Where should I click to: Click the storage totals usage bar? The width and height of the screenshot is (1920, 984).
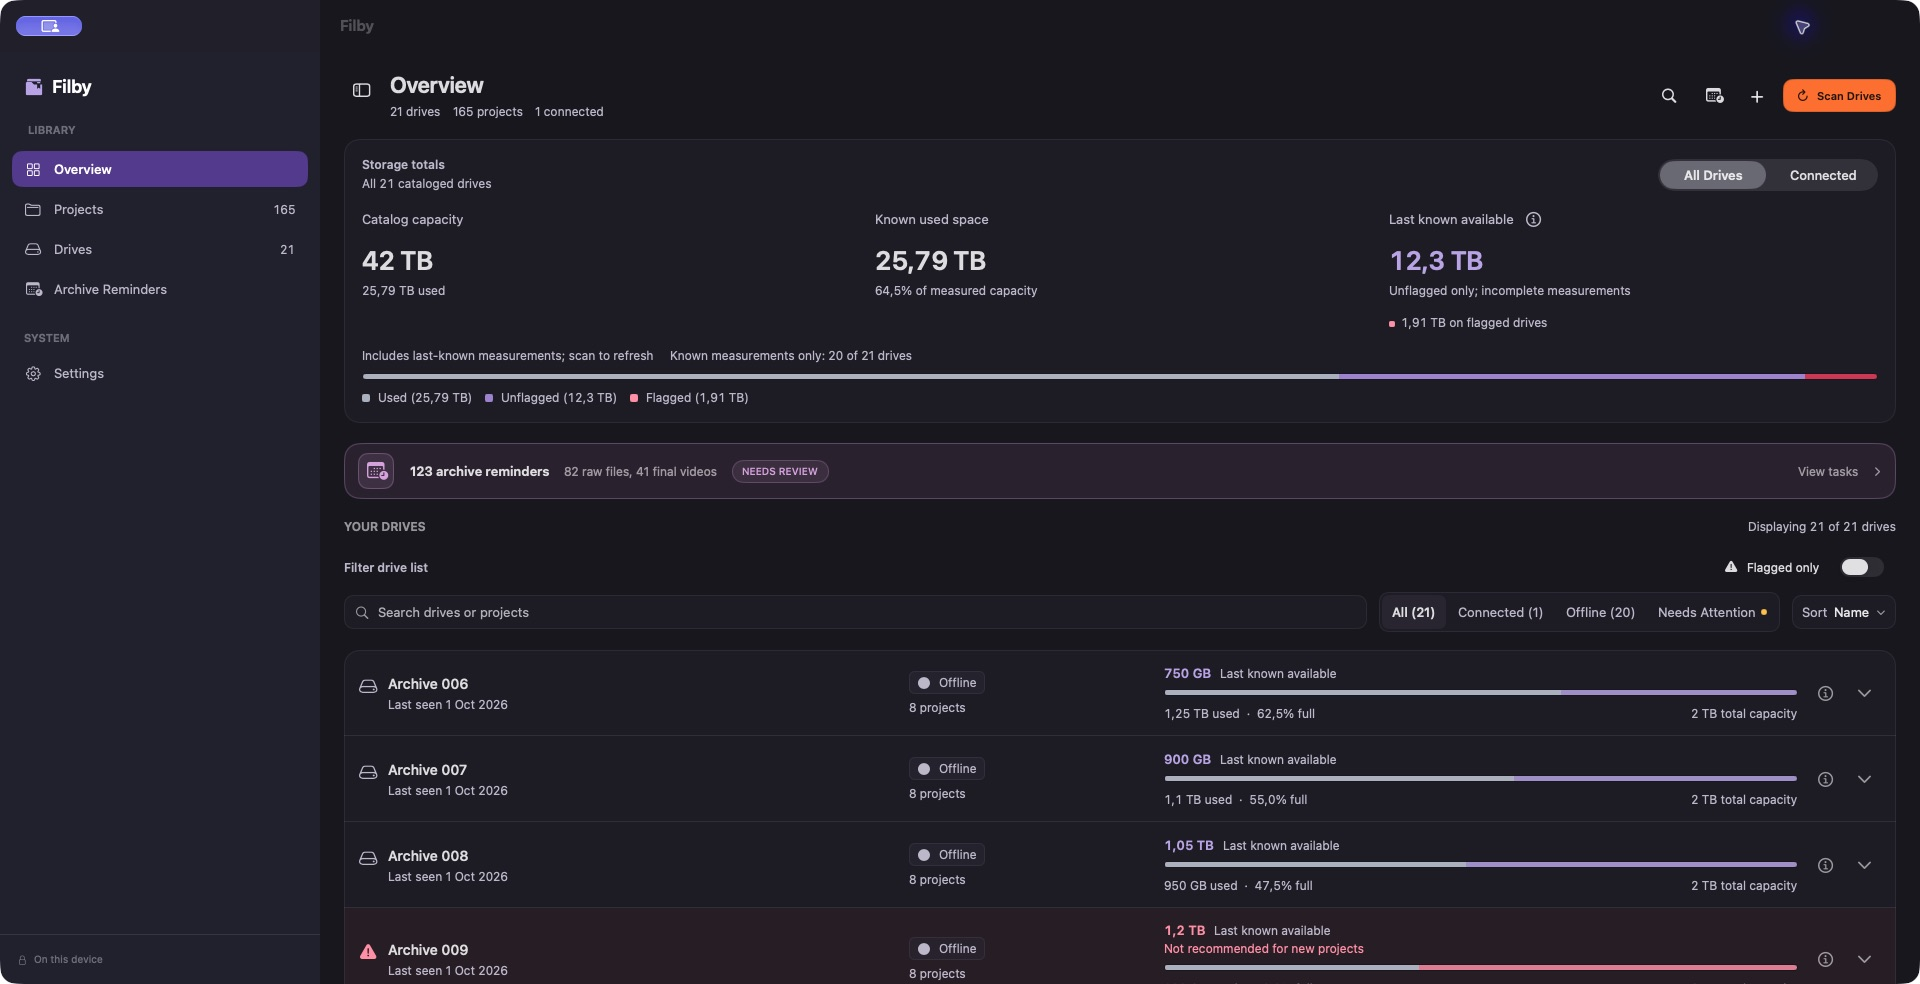click(x=1119, y=376)
